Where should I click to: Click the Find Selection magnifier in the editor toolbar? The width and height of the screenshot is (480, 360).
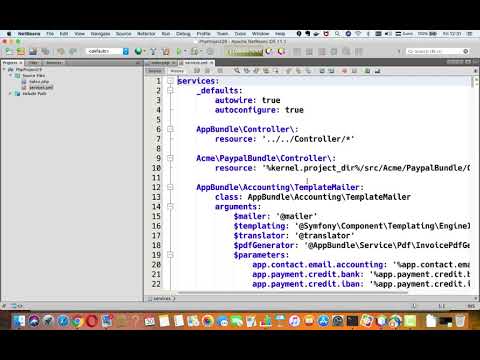coord(237,71)
